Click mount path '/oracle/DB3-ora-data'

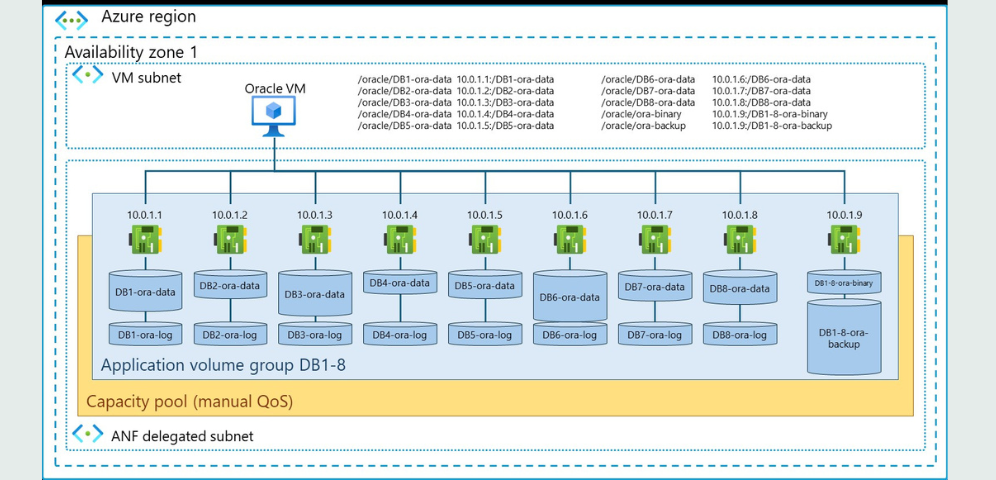[x=405, y=103]
